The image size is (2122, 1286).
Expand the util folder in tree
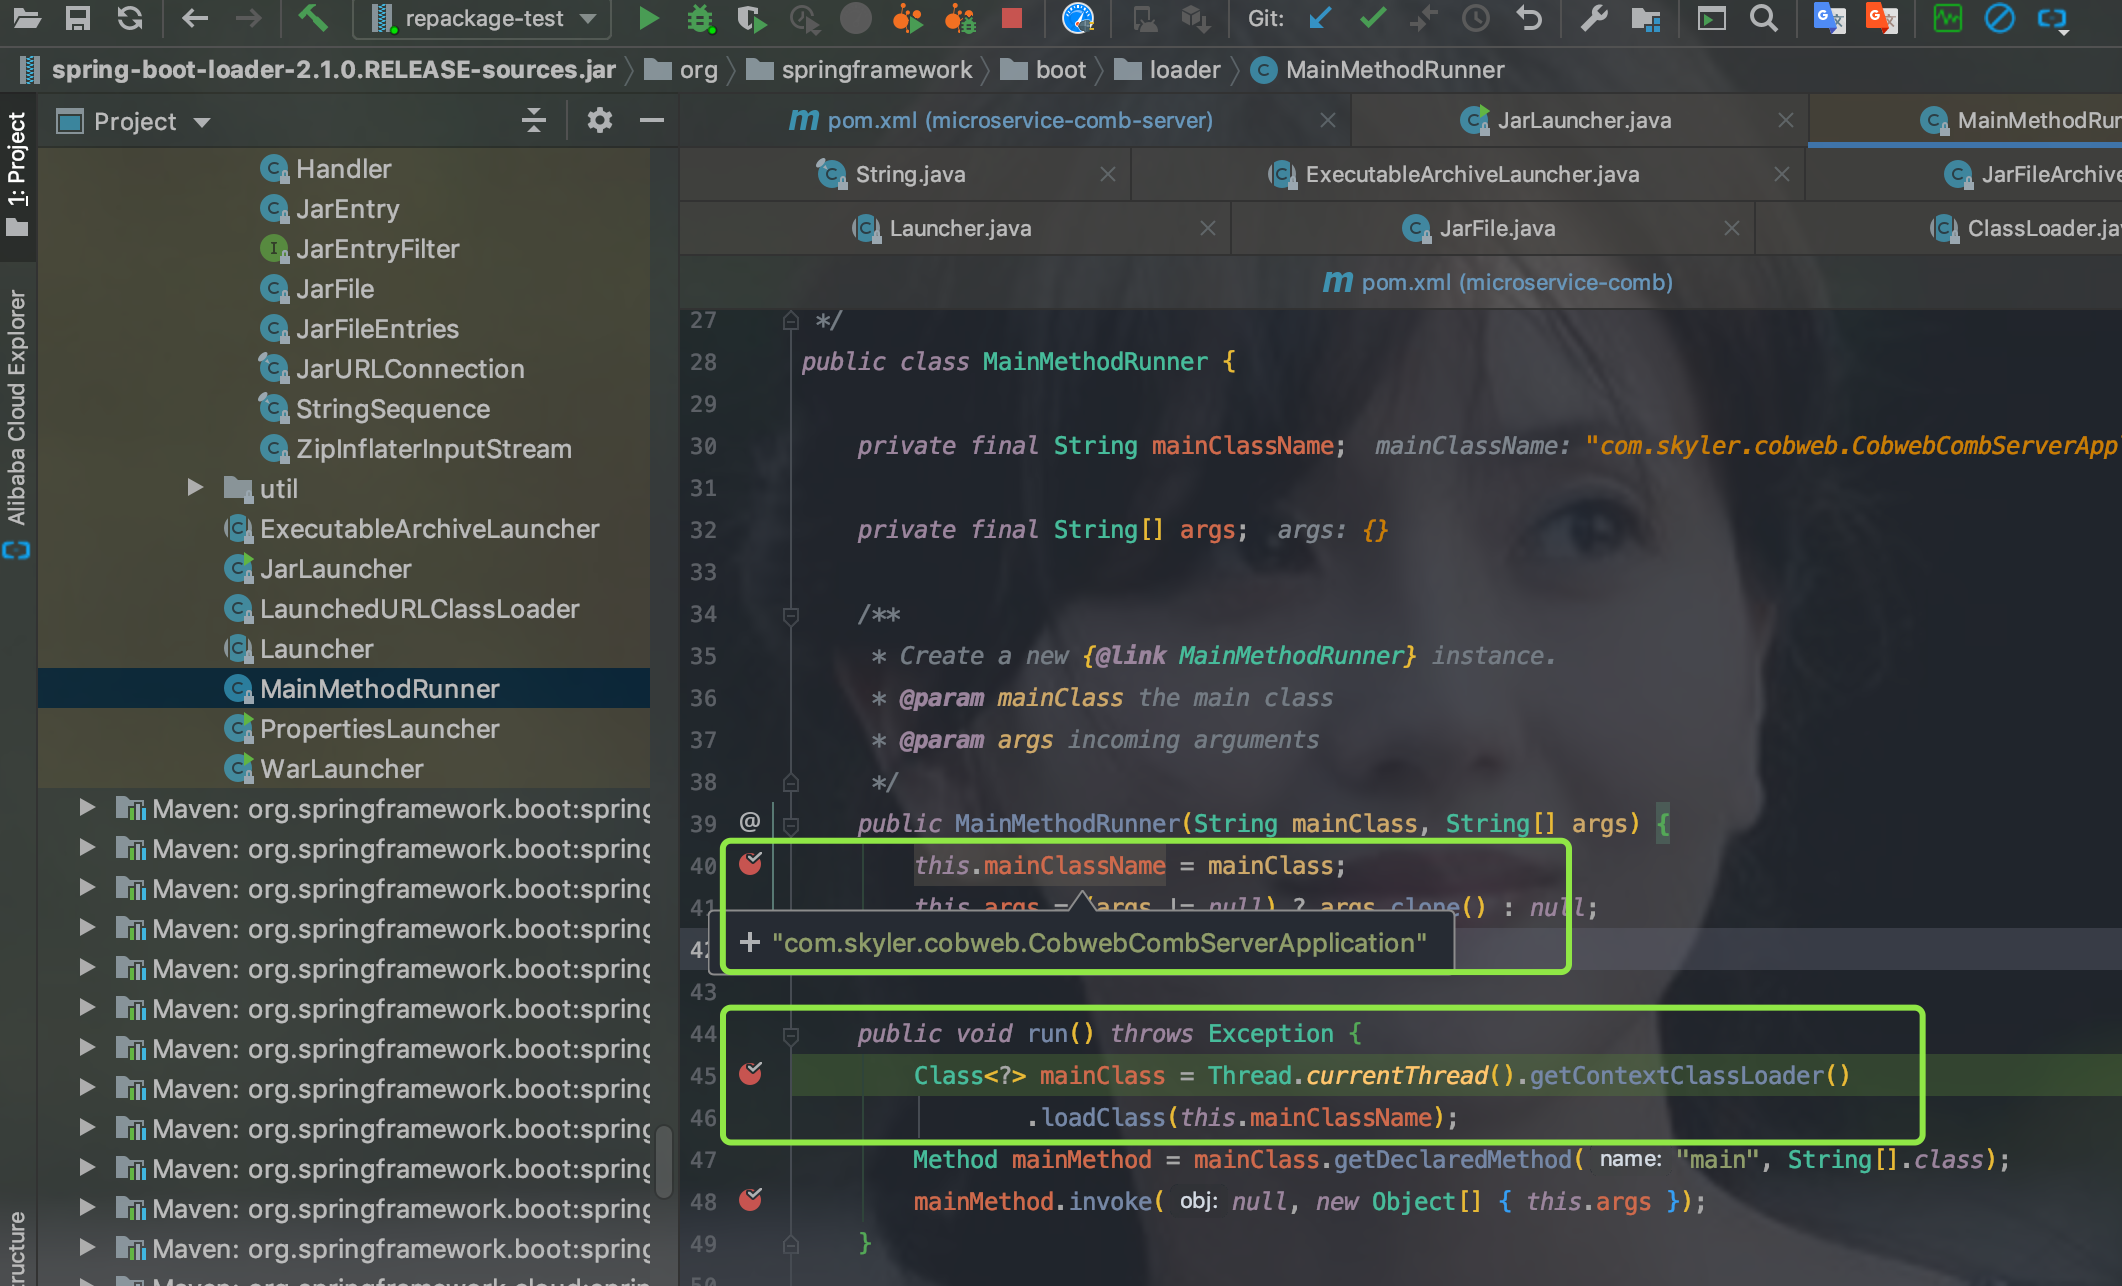(x=196, y=488)
